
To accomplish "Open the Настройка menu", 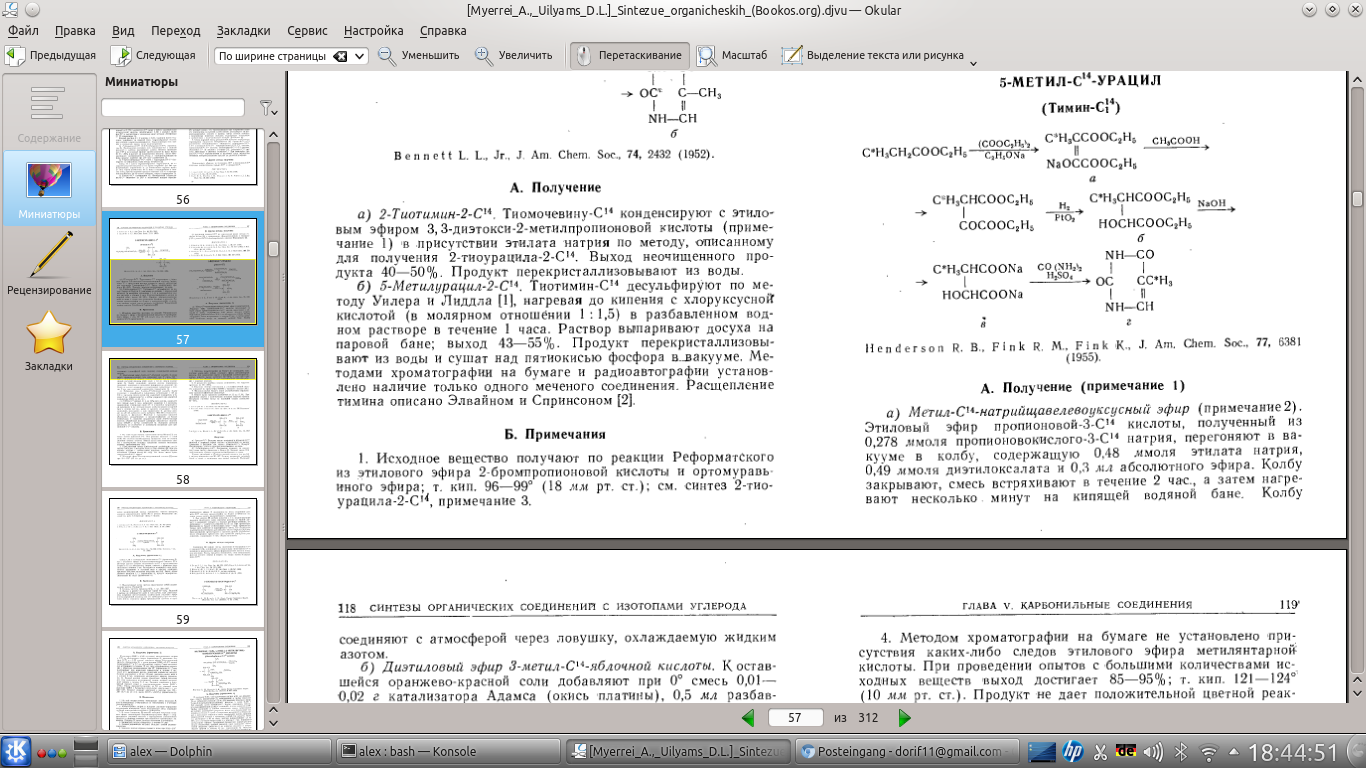I will [x=373, y=31].
